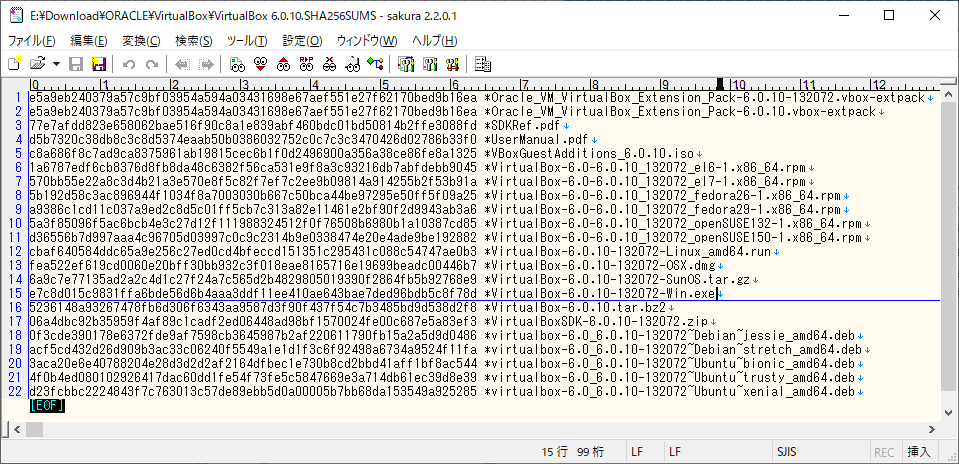This screenshot has height=464, width=959.
Task: Click the [EOF] marker
Action: [46, 405]
